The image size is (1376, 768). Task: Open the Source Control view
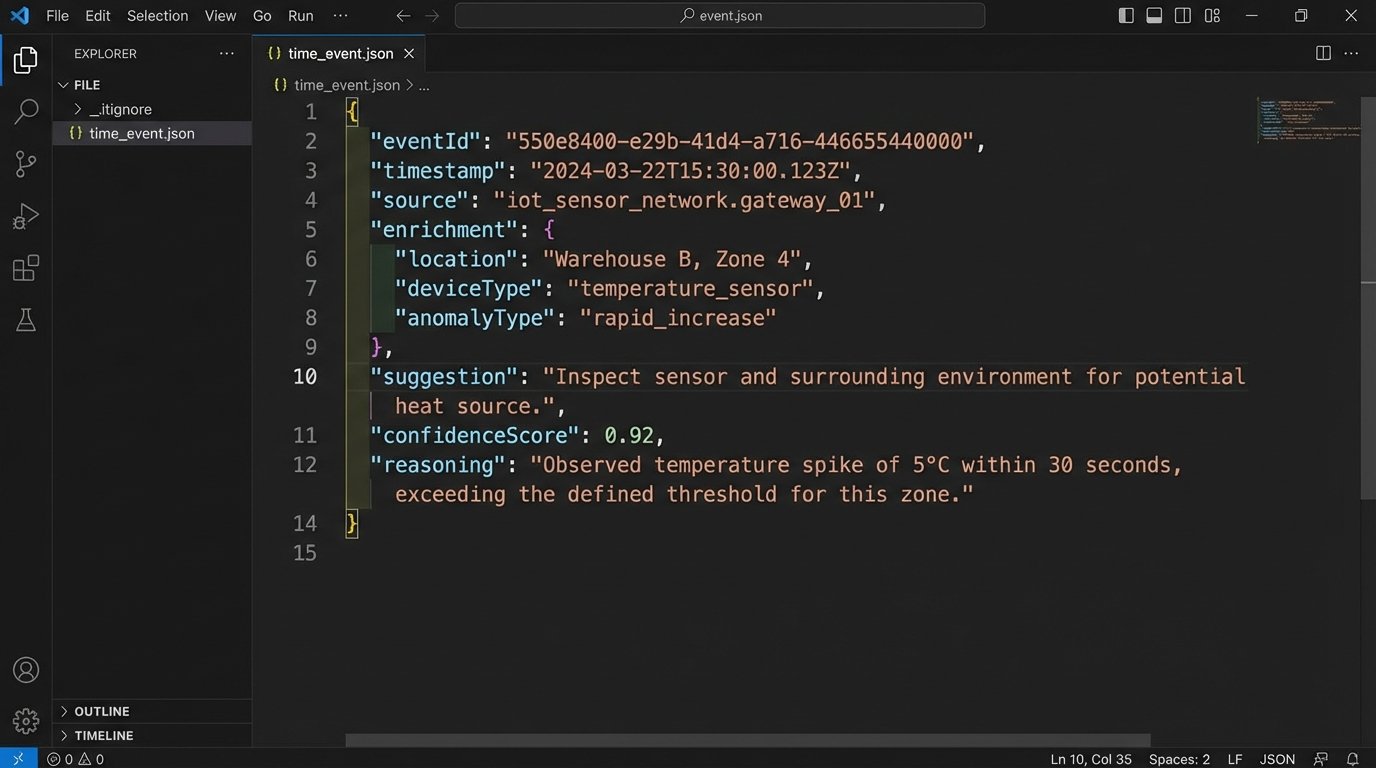click(x=25, y=163)
